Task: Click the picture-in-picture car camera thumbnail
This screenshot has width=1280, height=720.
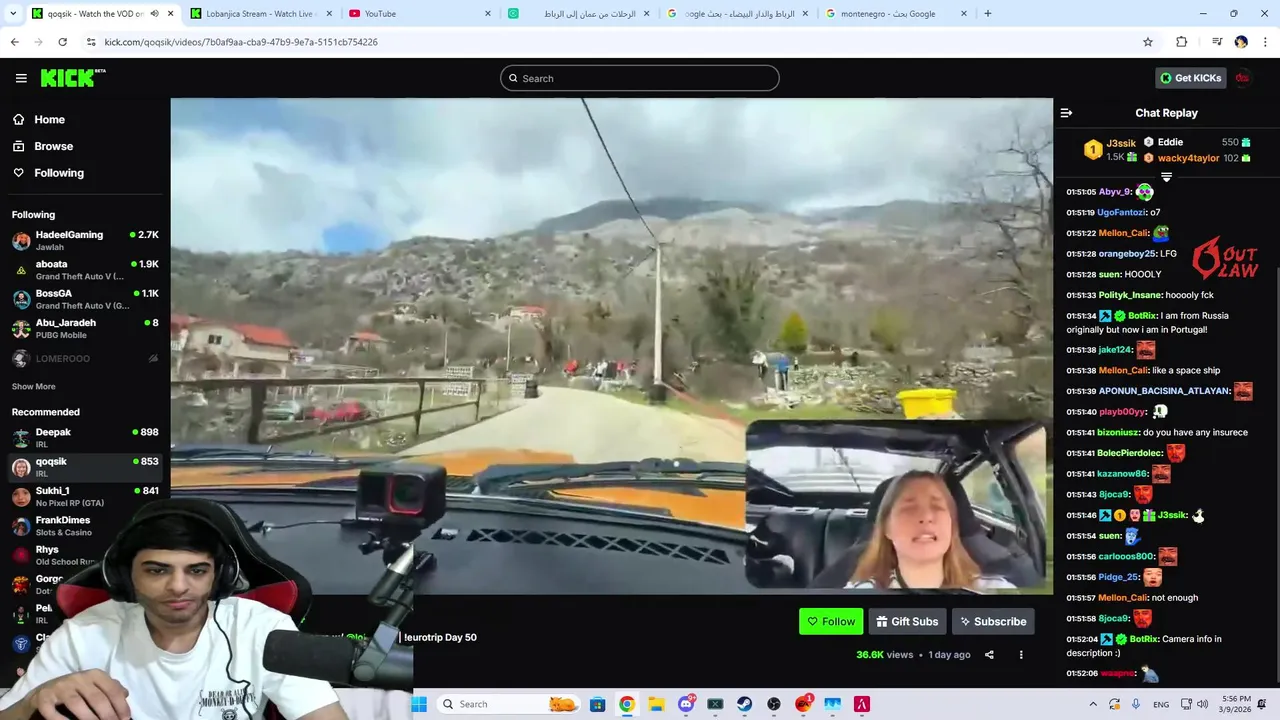Action: click(x=896, y=505)
